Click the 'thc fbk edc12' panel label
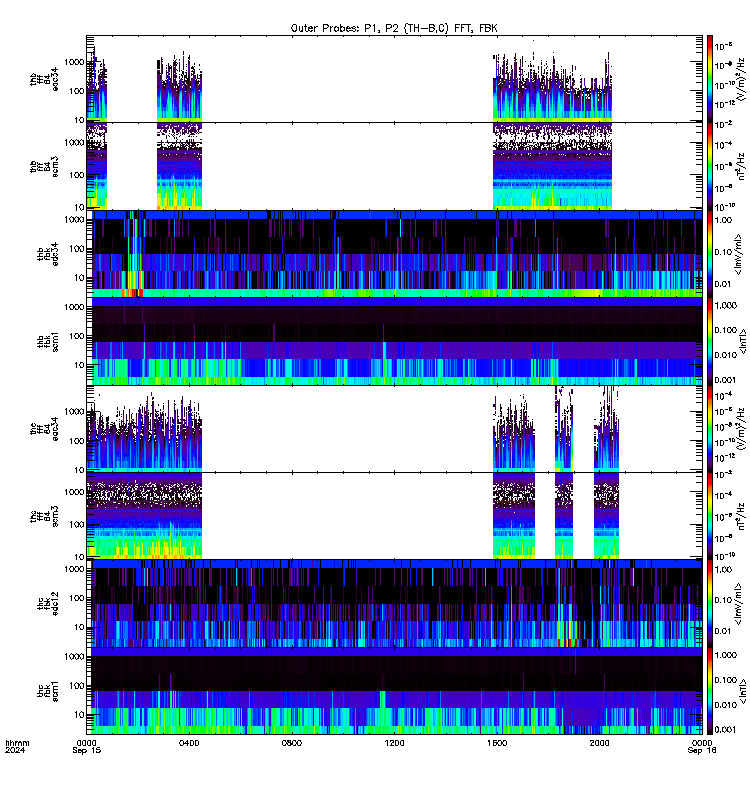The height and width of the screenshot is (800, 750). 47,604
